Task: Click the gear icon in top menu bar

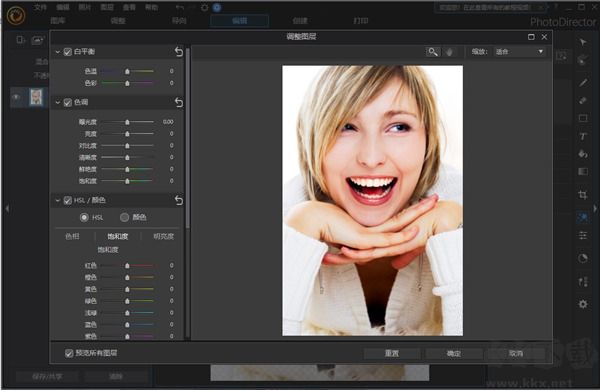Action: pos(205,8)
